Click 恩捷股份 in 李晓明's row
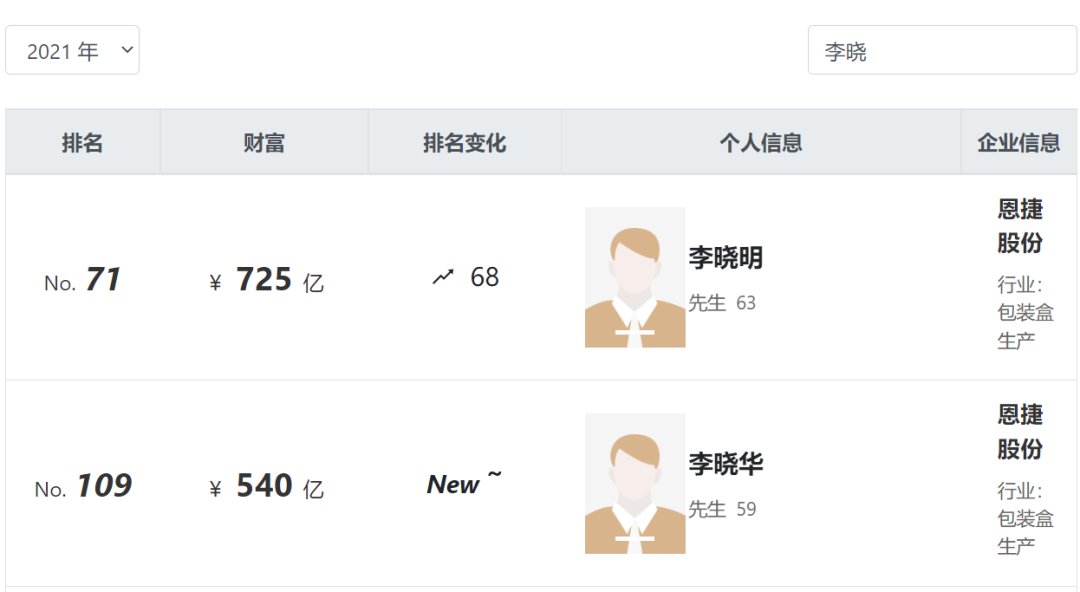Screen dimensions: 1080x592 tap(1020, 226)
